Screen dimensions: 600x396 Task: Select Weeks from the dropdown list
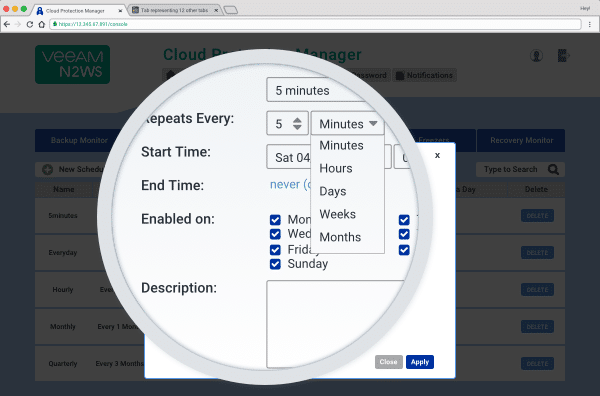coord(338,214)
